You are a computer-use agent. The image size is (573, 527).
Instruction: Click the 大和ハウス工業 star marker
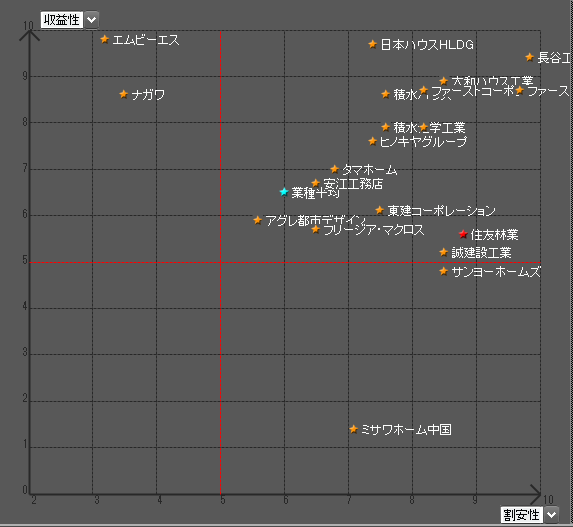[444, 81]
